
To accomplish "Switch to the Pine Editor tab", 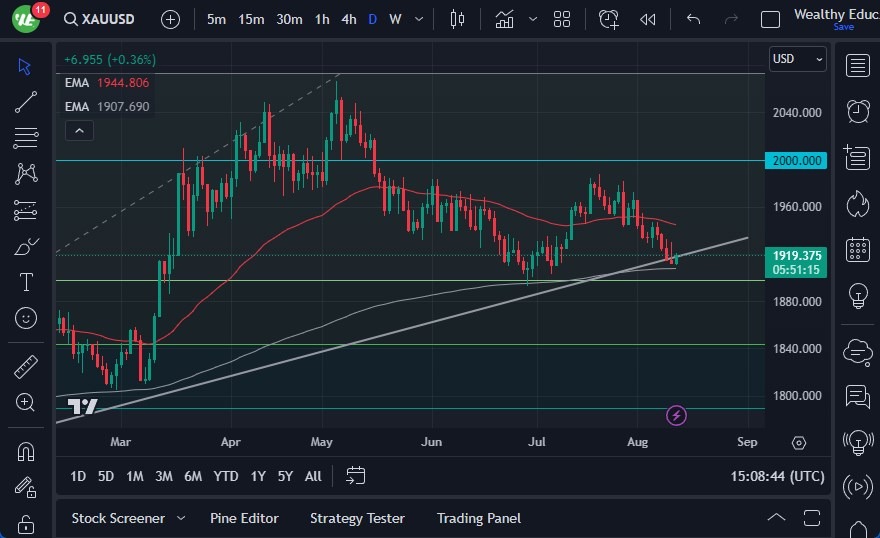I will click(244, 518).
